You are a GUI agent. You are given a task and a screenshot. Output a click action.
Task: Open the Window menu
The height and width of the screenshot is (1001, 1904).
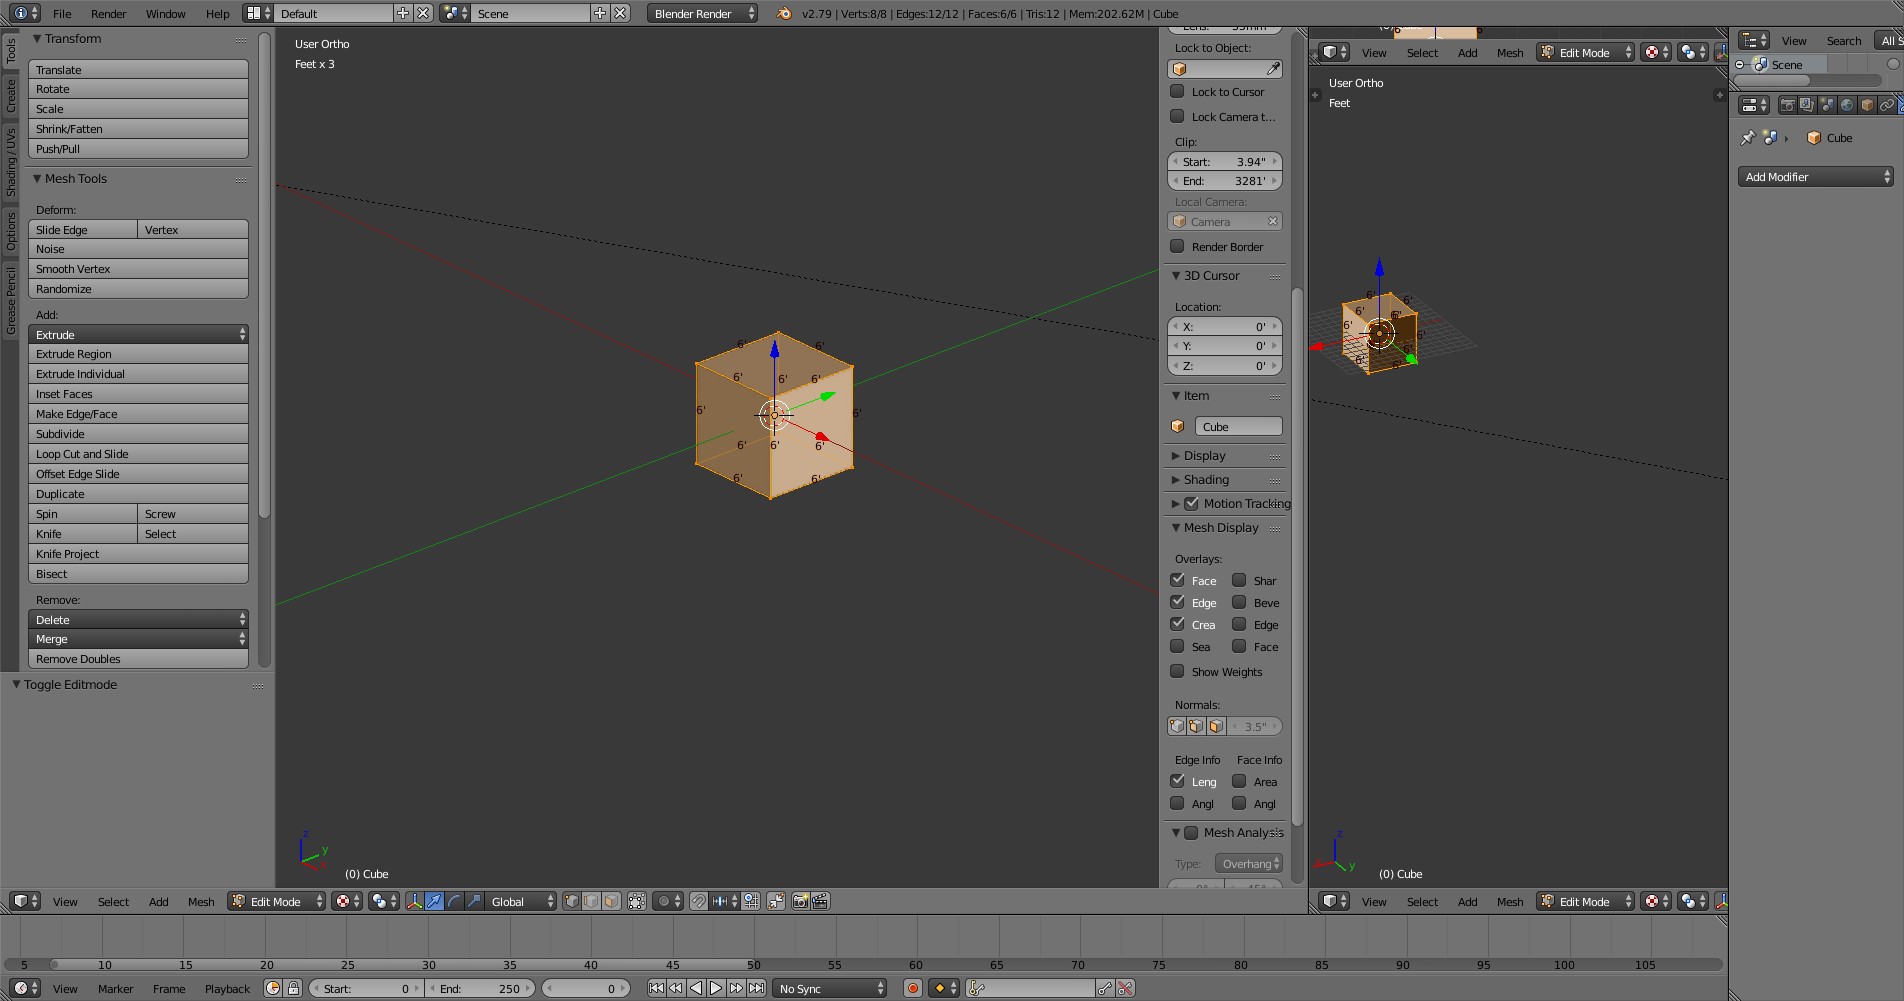pos(165,13)
